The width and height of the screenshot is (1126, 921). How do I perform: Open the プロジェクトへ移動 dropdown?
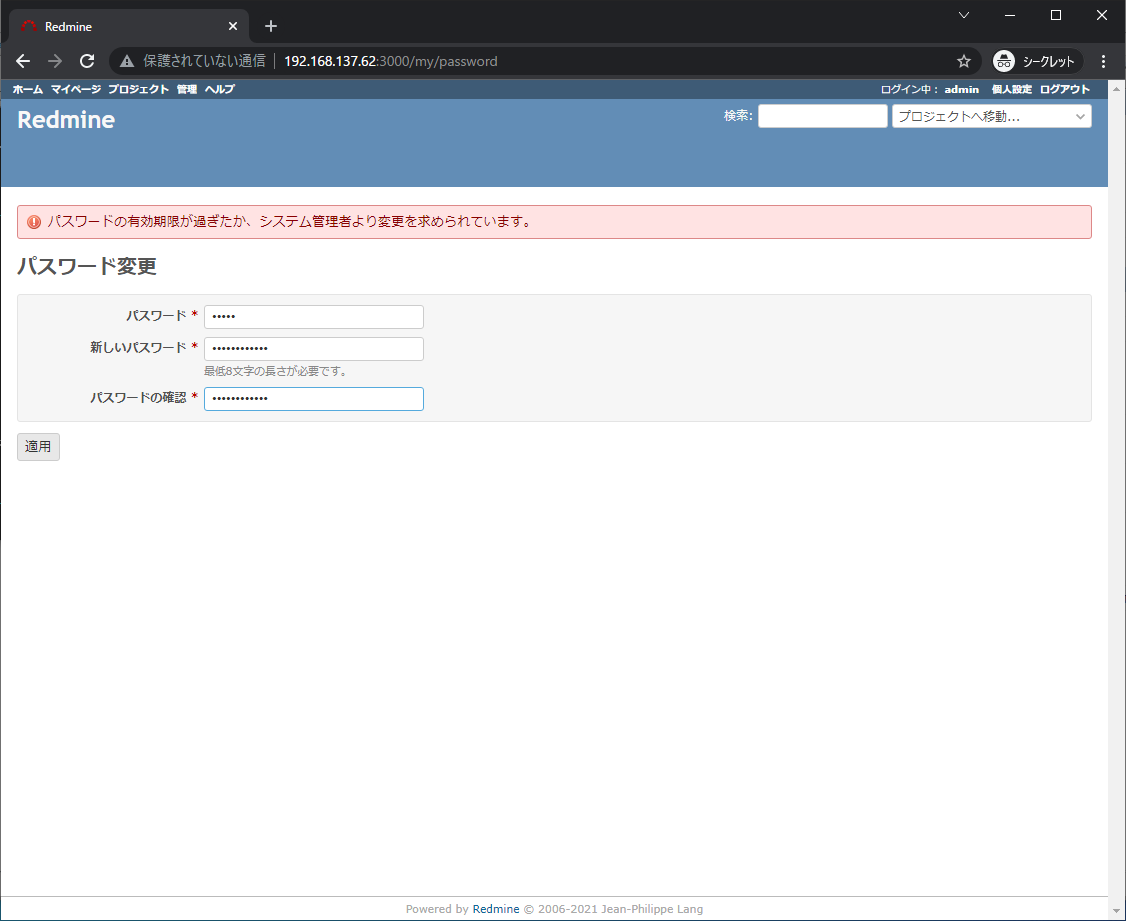pyautogui.click(x=990, y=116)
